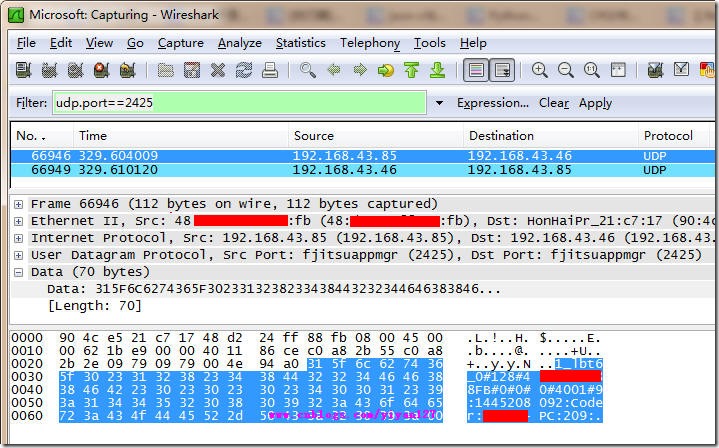Expand the Ethernet II tree node

[18, 221]
